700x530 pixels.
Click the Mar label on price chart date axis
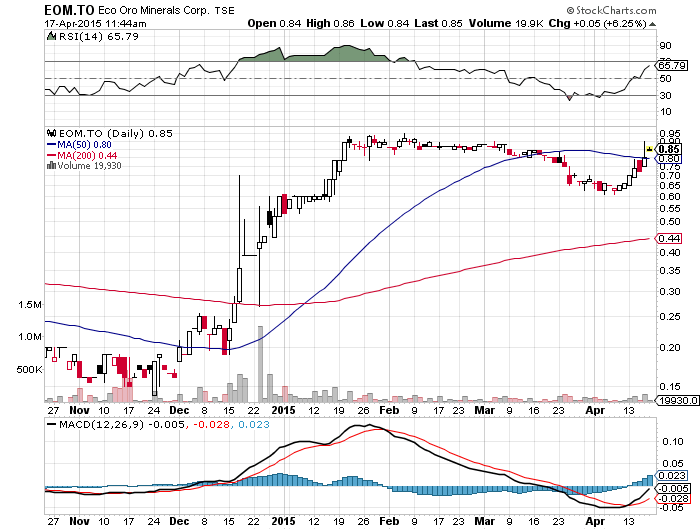(x=484, y=410)
